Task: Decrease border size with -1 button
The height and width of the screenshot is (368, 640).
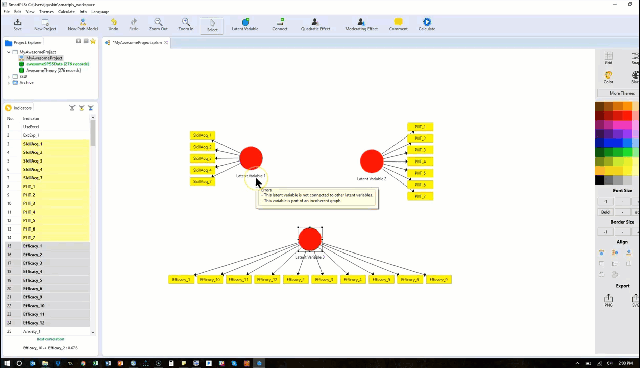Action: [x=606, y=232]
